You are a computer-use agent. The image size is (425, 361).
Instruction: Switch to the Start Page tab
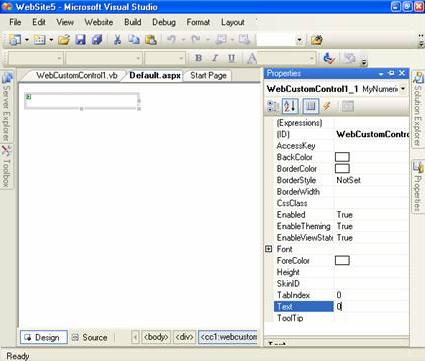[208, 75]
